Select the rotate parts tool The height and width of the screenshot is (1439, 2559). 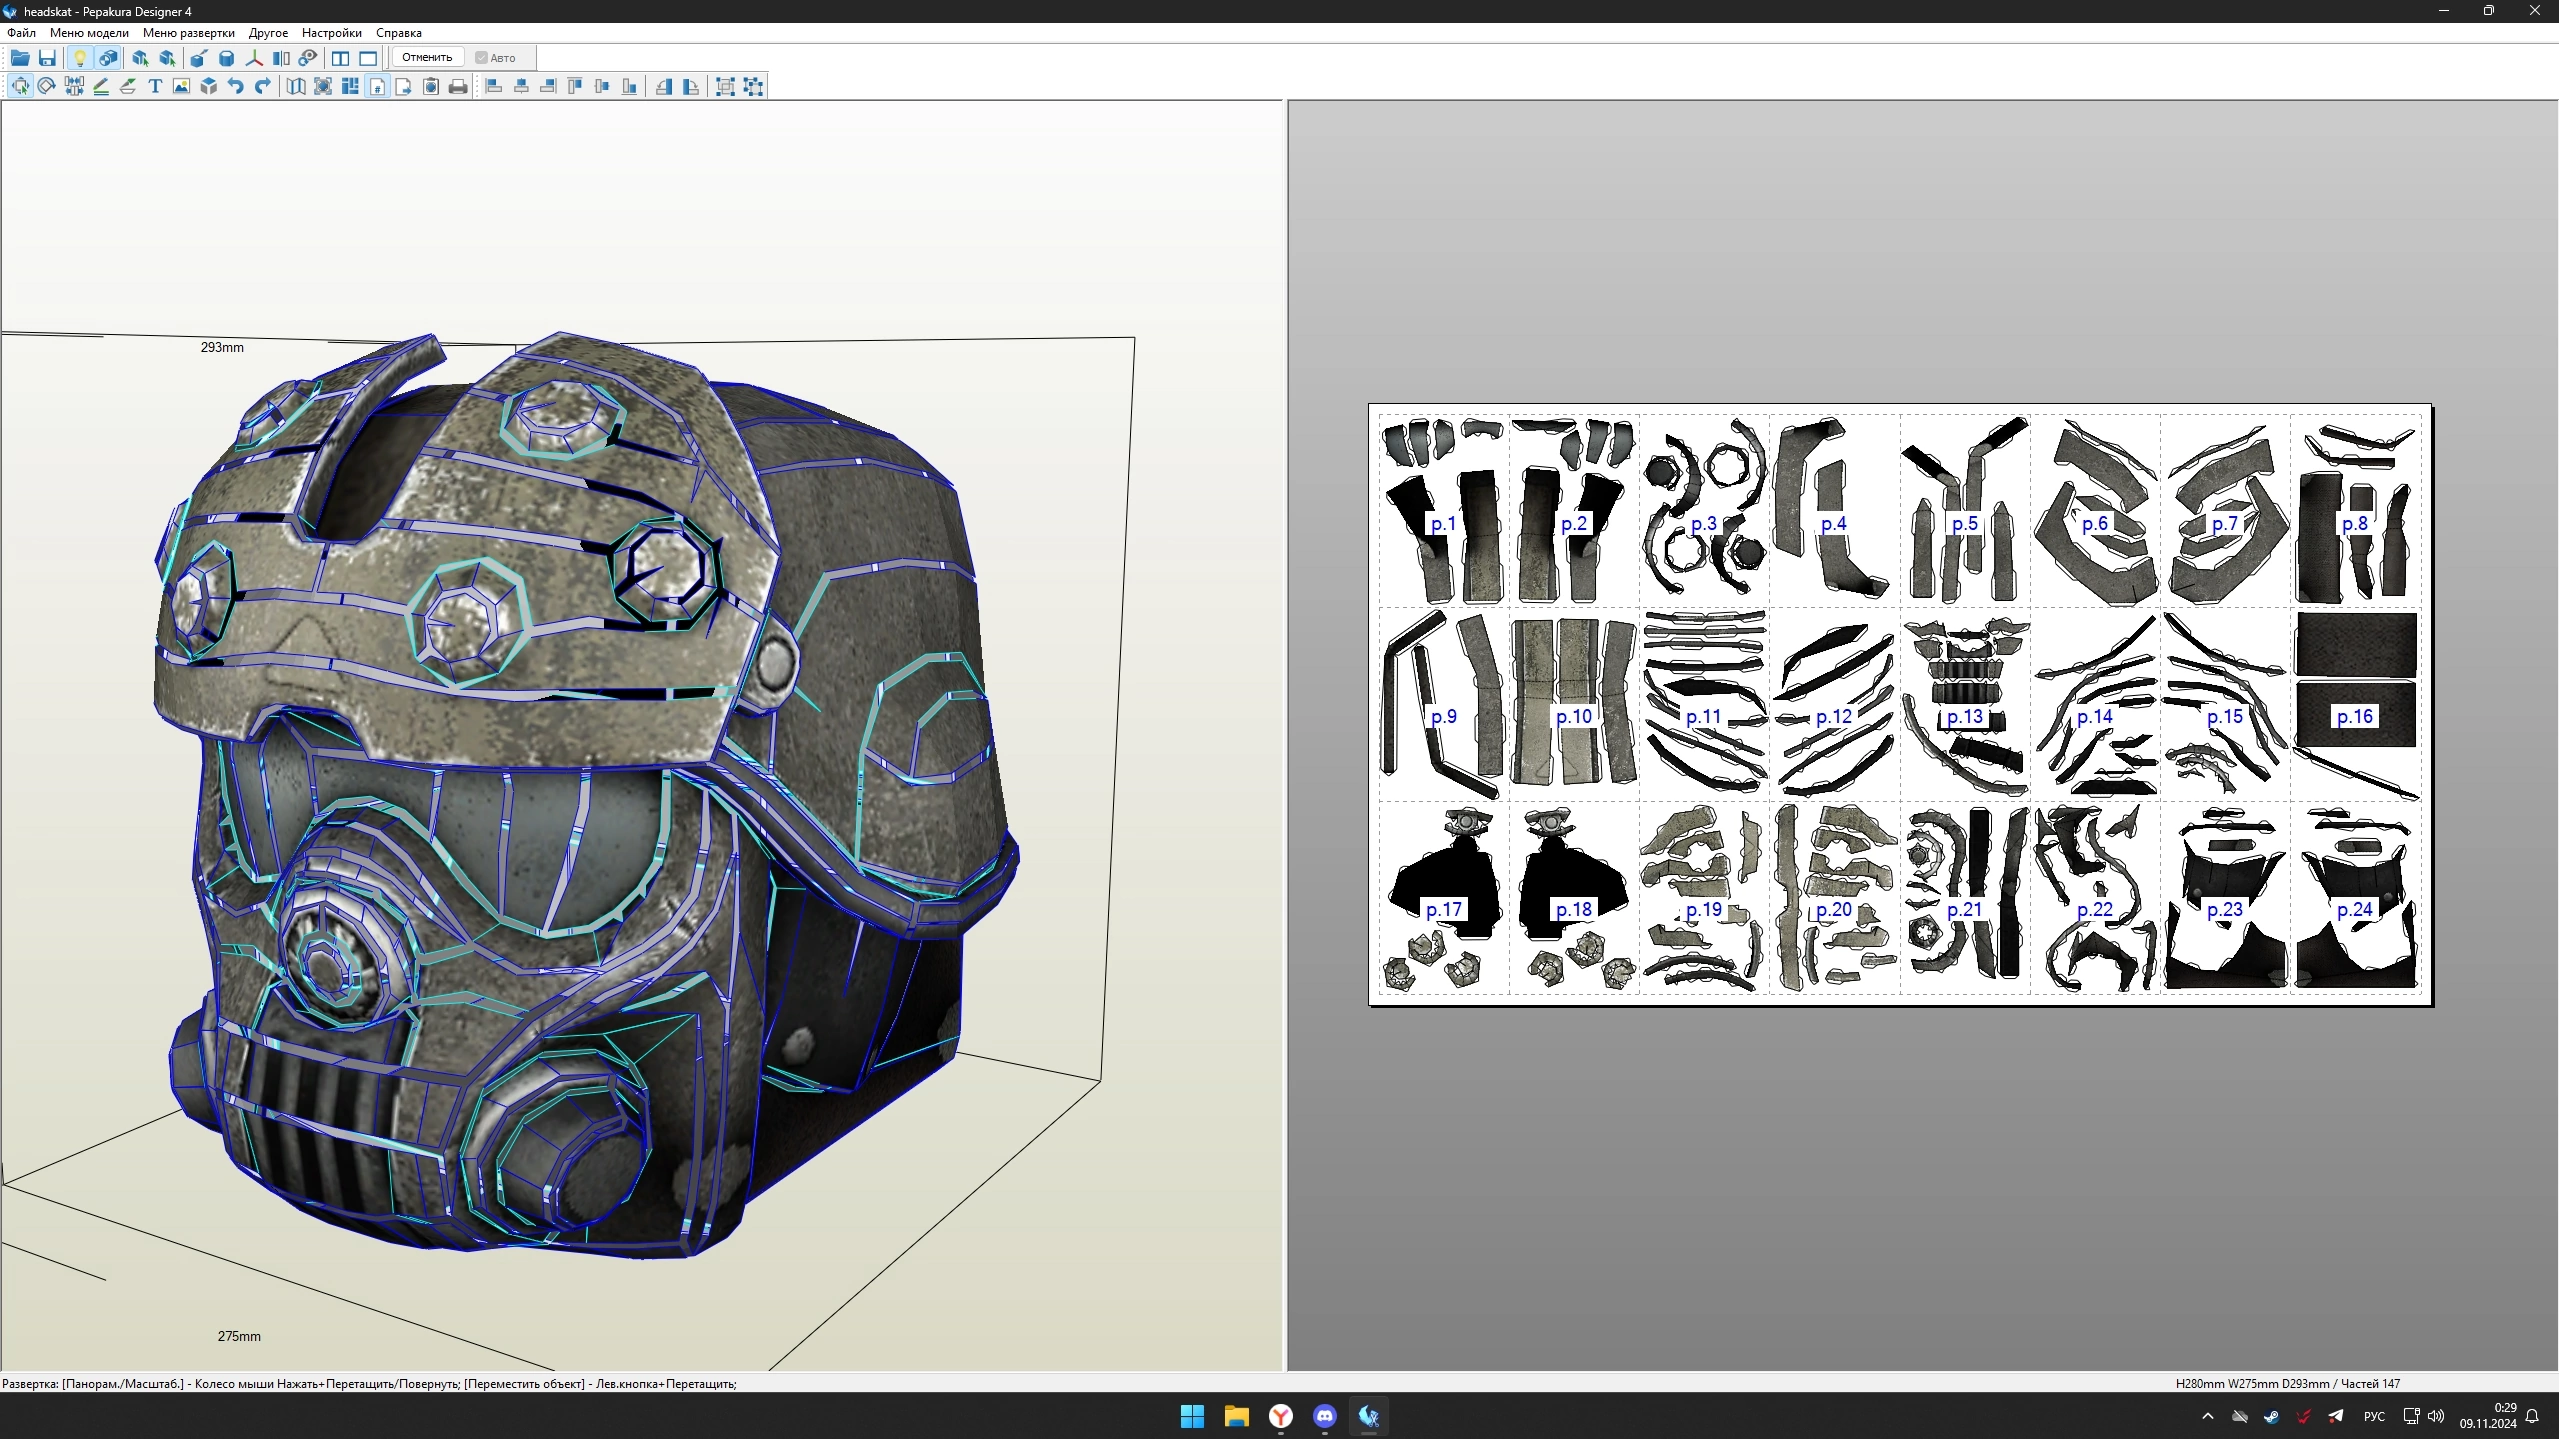(47, 86)
